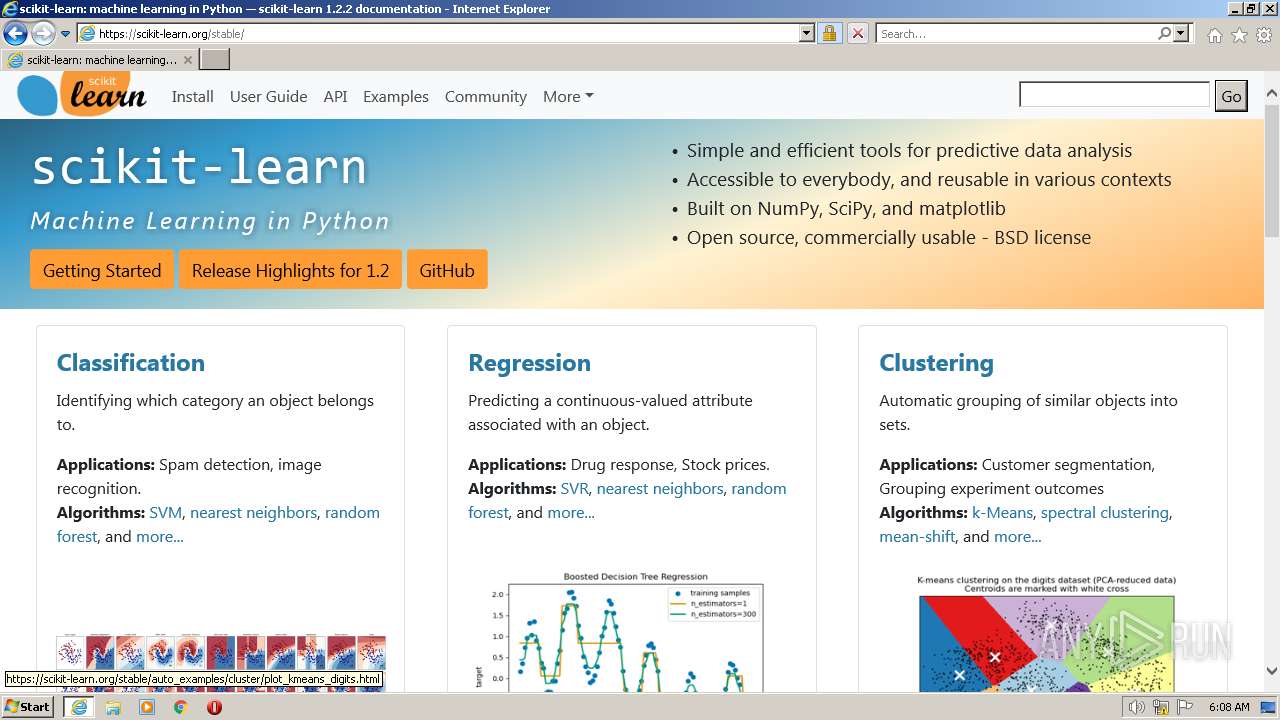
Task: Select the scikit-learn browser tab
Action: (100, 60)
